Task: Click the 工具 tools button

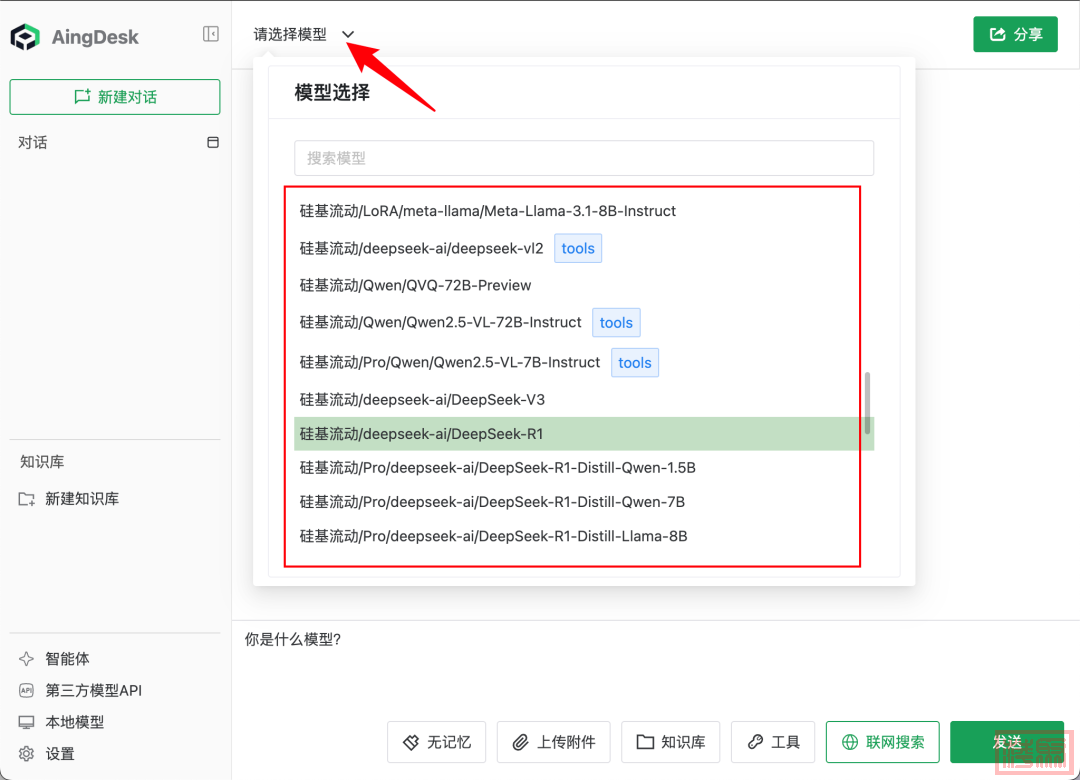Action: 773,742
